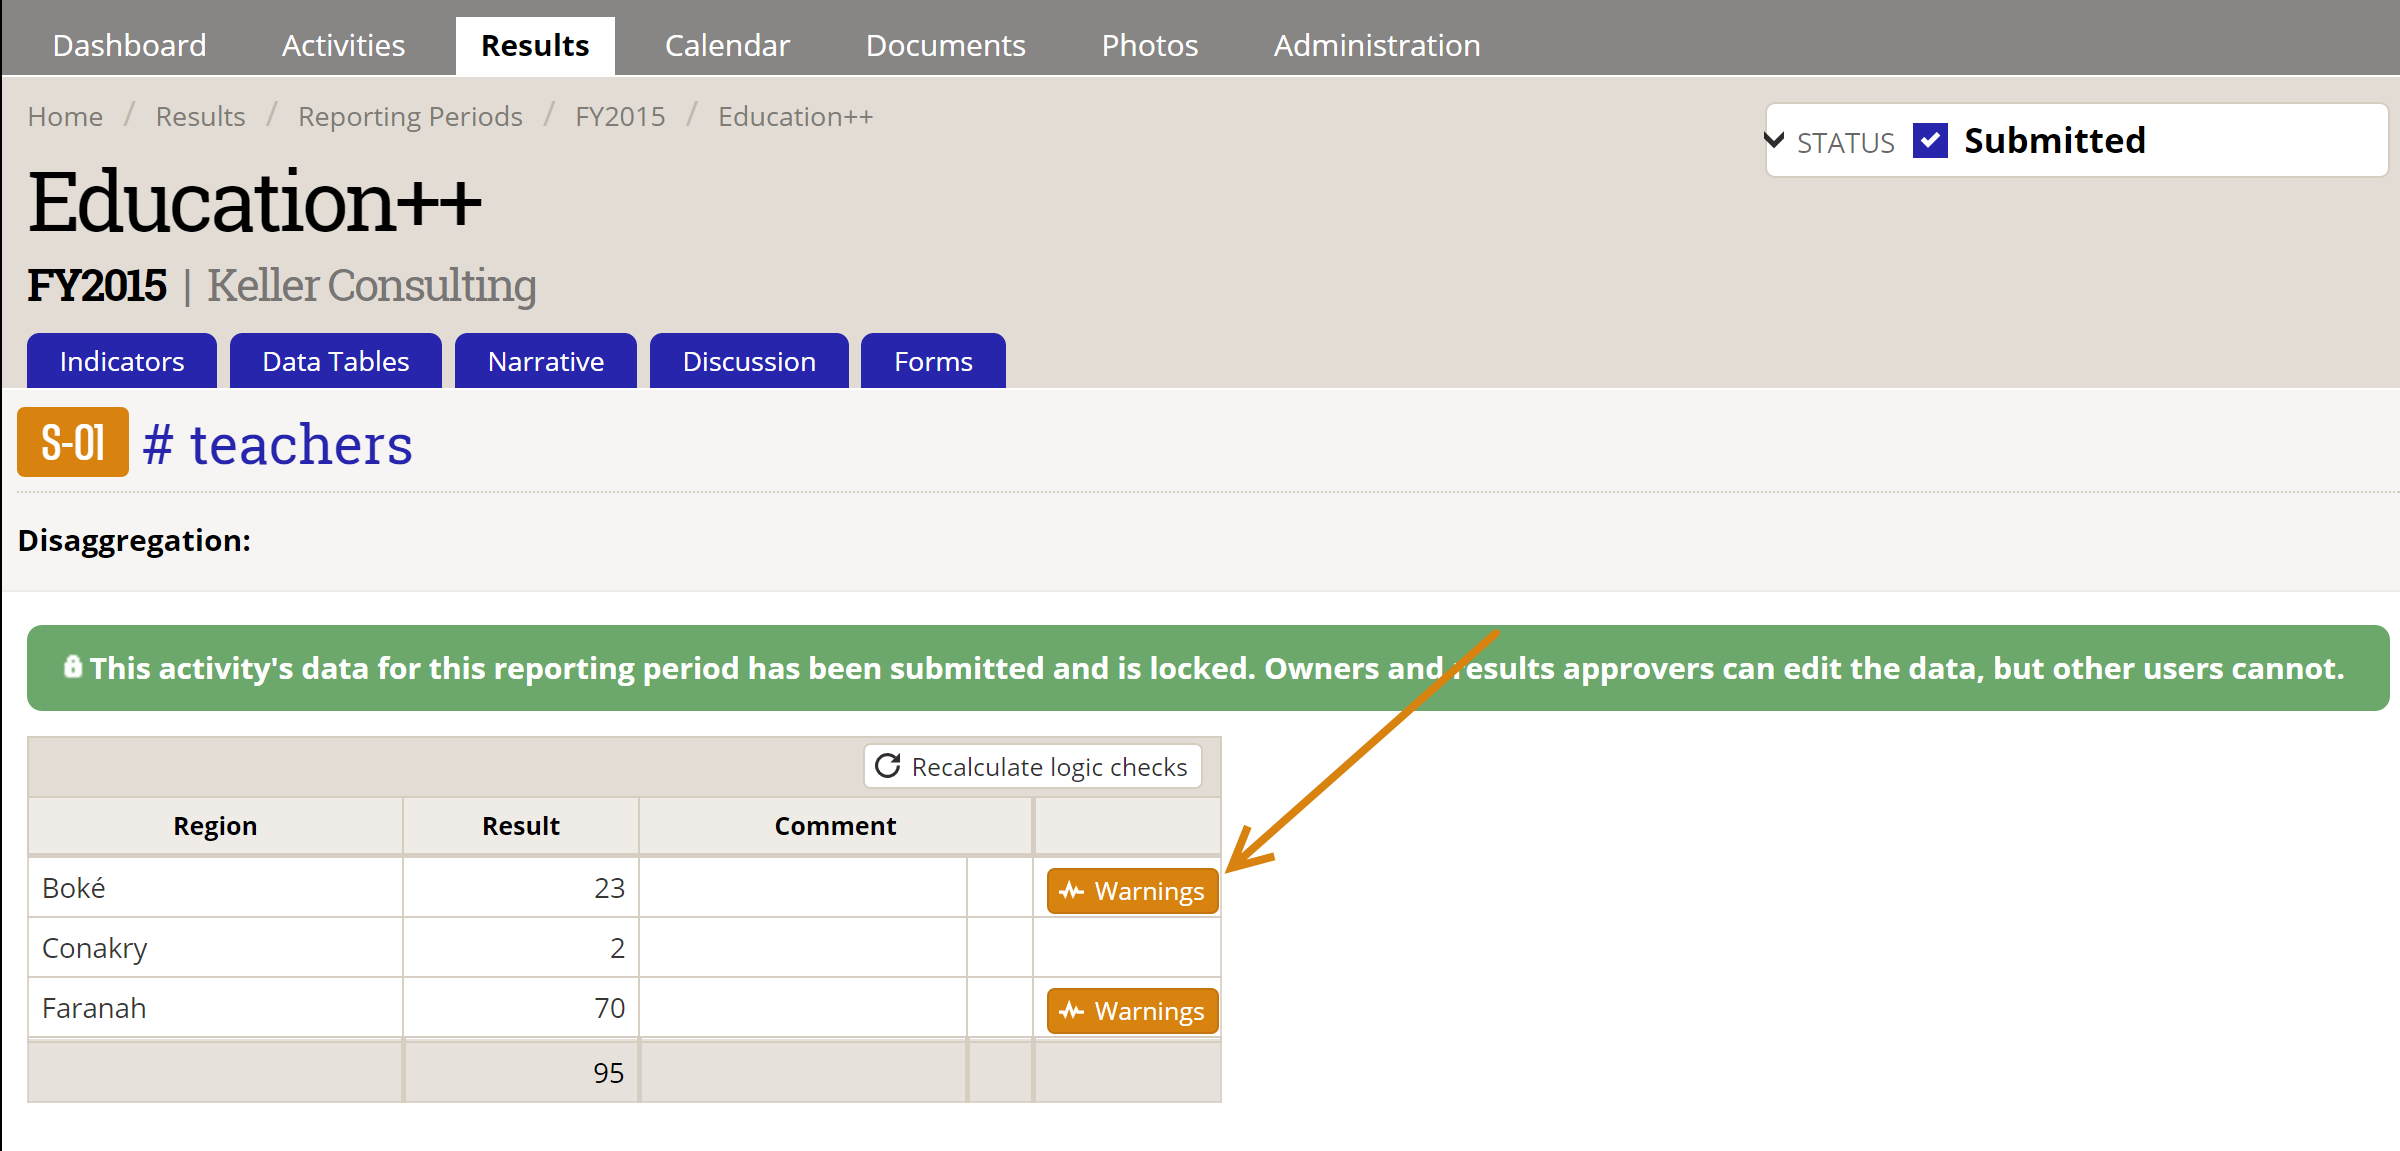Viewport: 2400px width, 1151px height.
Task: Open Warnings for the Faranah row
Action: tap(1132, 1010)
